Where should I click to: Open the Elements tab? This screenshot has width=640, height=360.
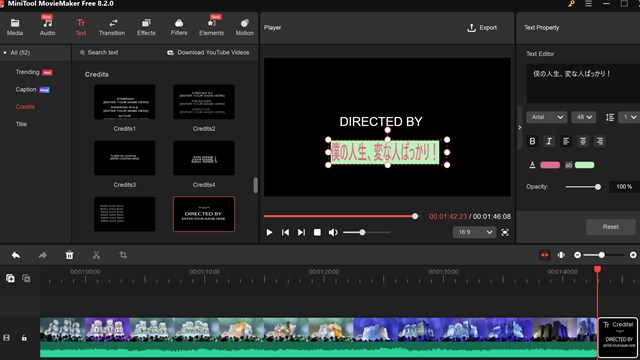click(211, 27)
